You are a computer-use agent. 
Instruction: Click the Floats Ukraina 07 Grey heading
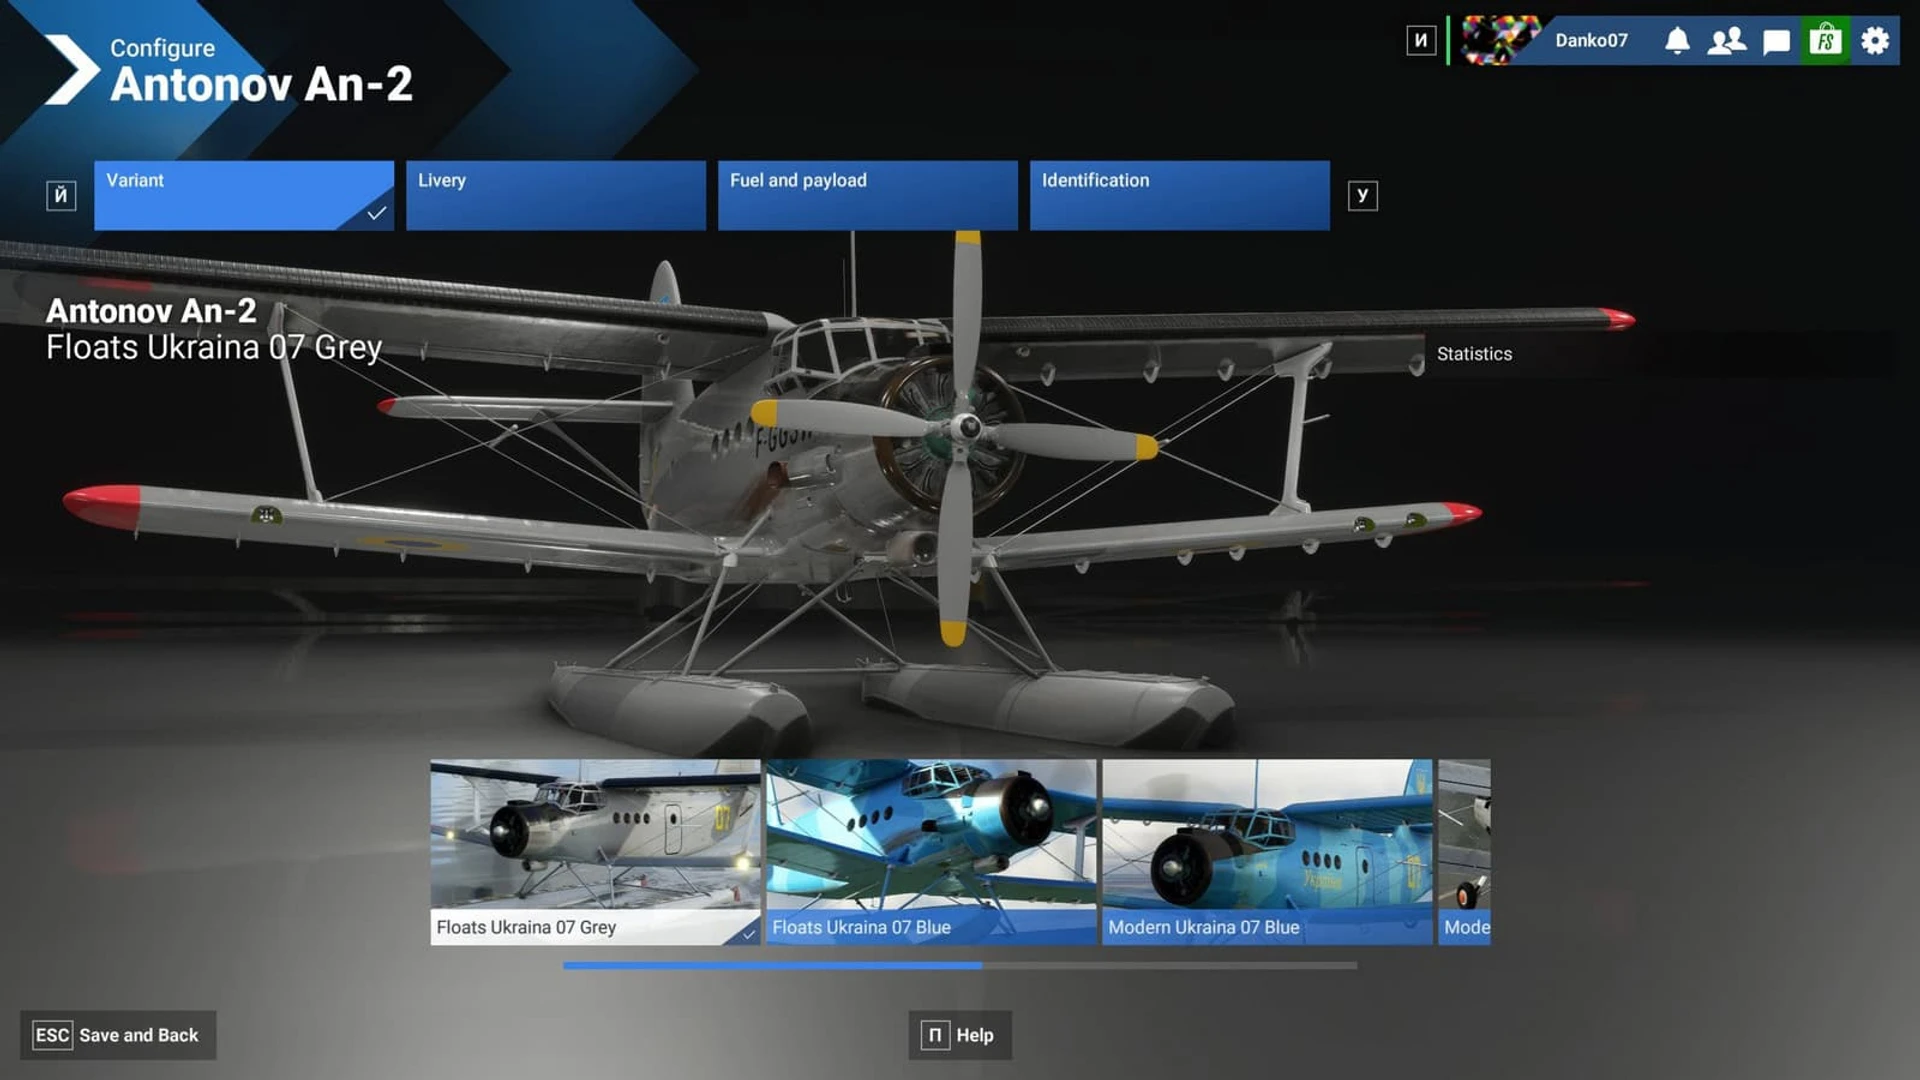tap(214, 347)
